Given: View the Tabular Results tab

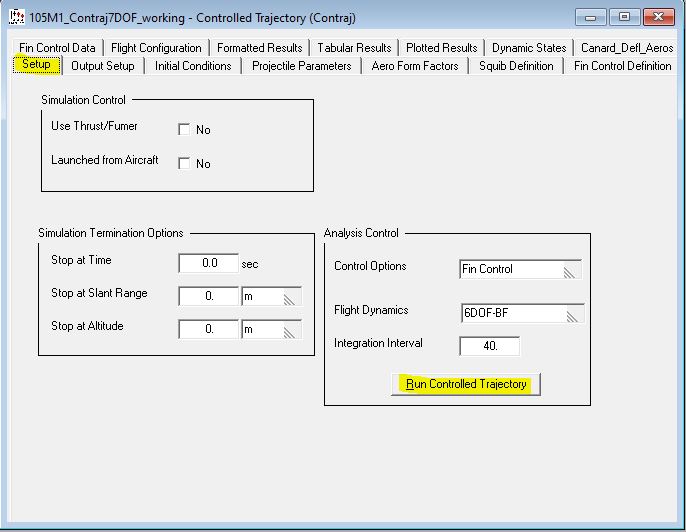Looking at the screenshot, I should click(x=354, y=48).
